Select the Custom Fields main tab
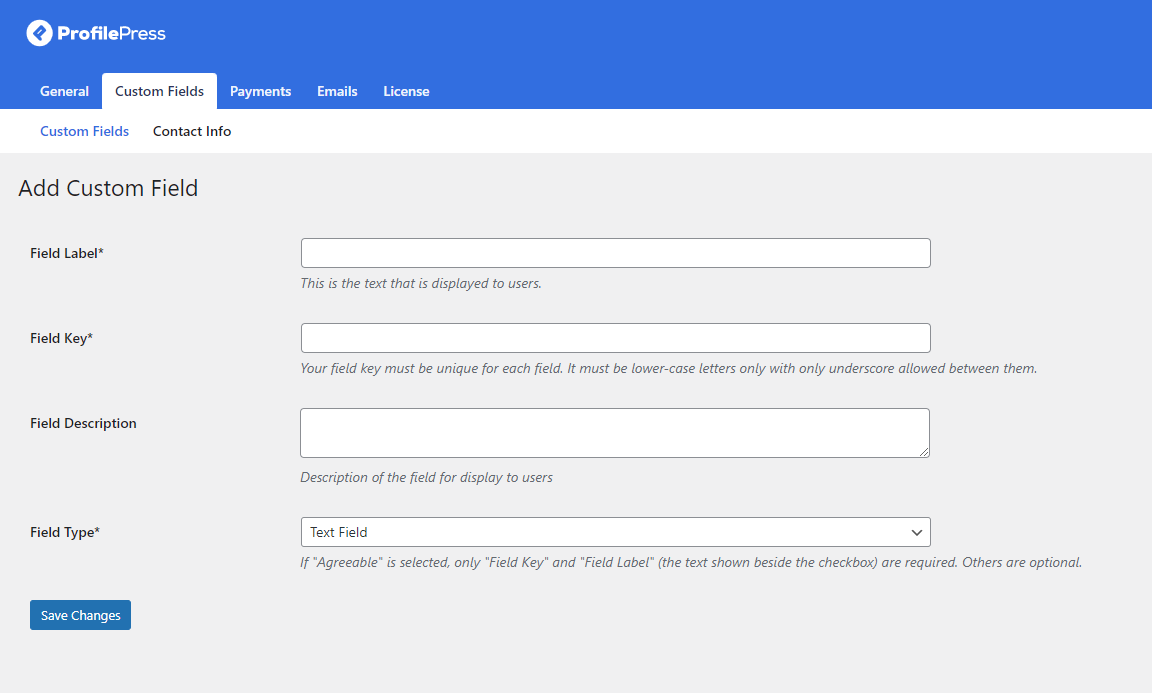The width and height of the screenshot is (1152, 693). (x=159, y=91)
